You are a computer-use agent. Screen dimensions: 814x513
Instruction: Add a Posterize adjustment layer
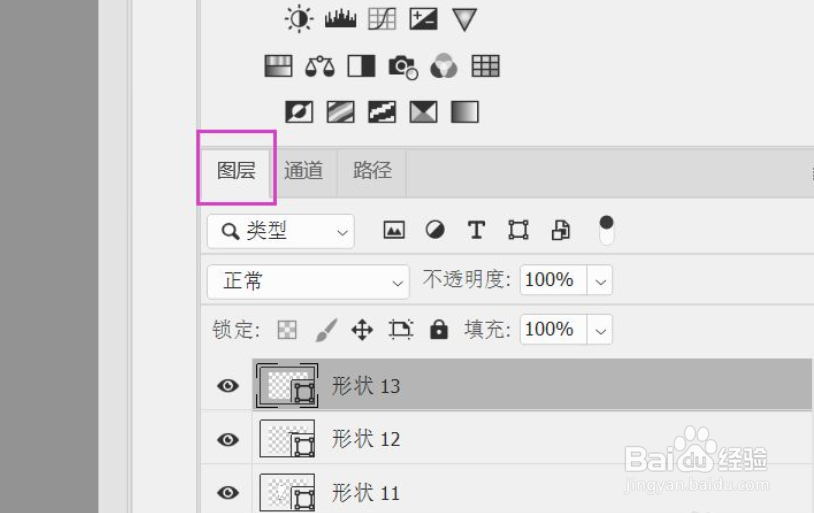[x=341, y=112]
